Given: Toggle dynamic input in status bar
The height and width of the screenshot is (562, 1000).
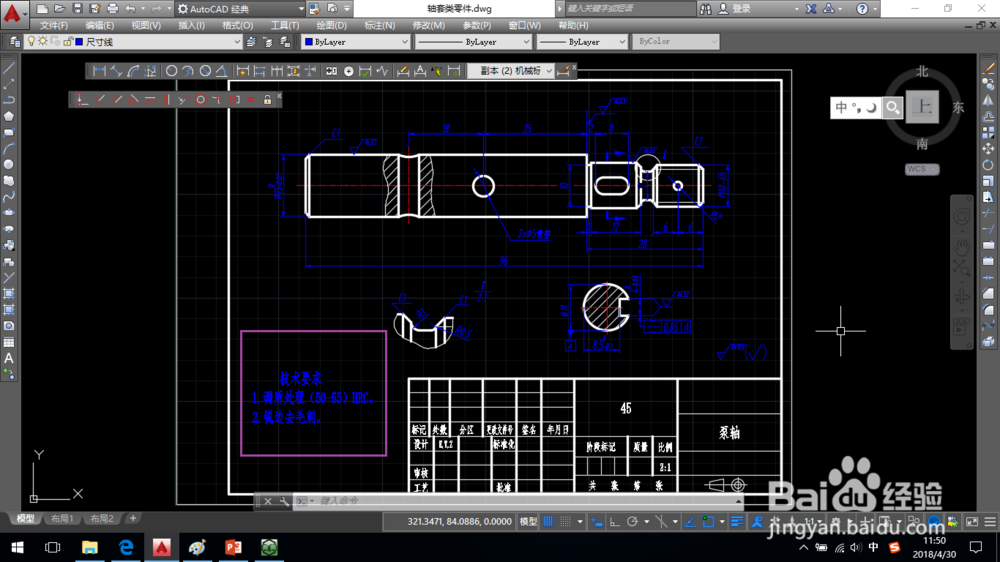Looking at the screenshot, I should coord(597,522).
